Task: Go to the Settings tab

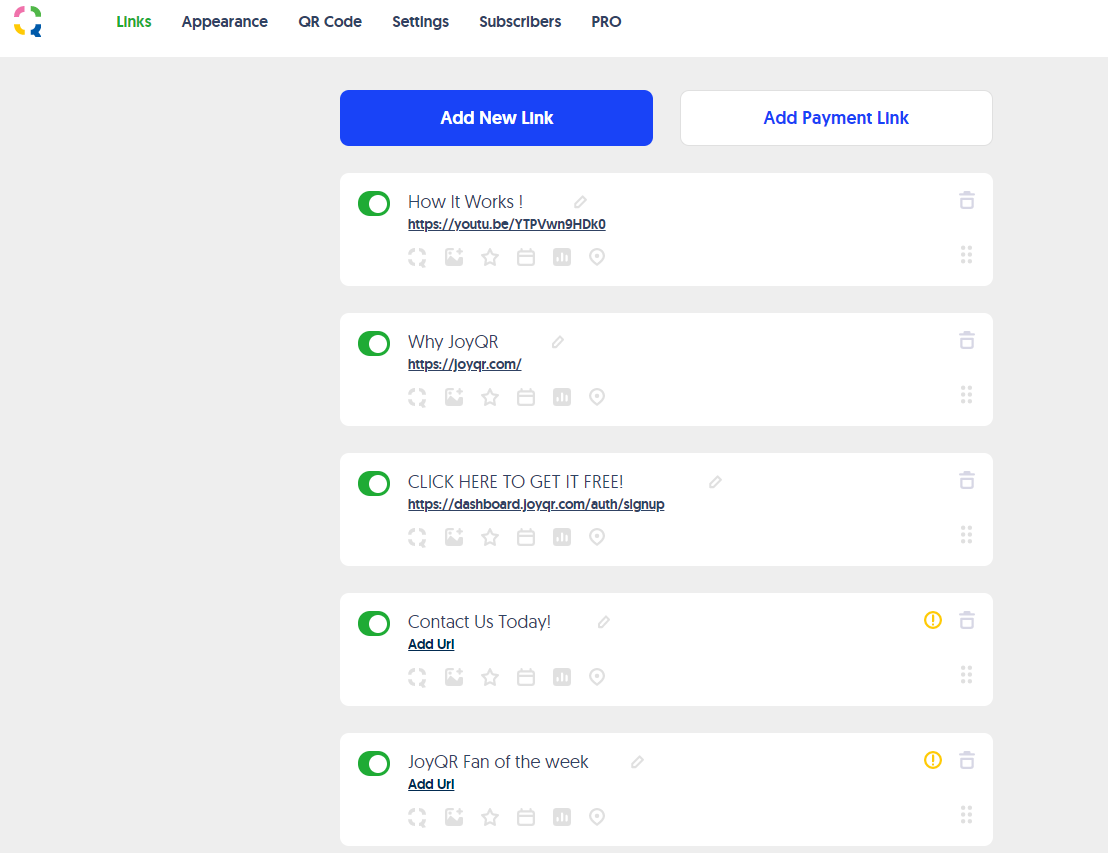Action: [x=420, y=22]
